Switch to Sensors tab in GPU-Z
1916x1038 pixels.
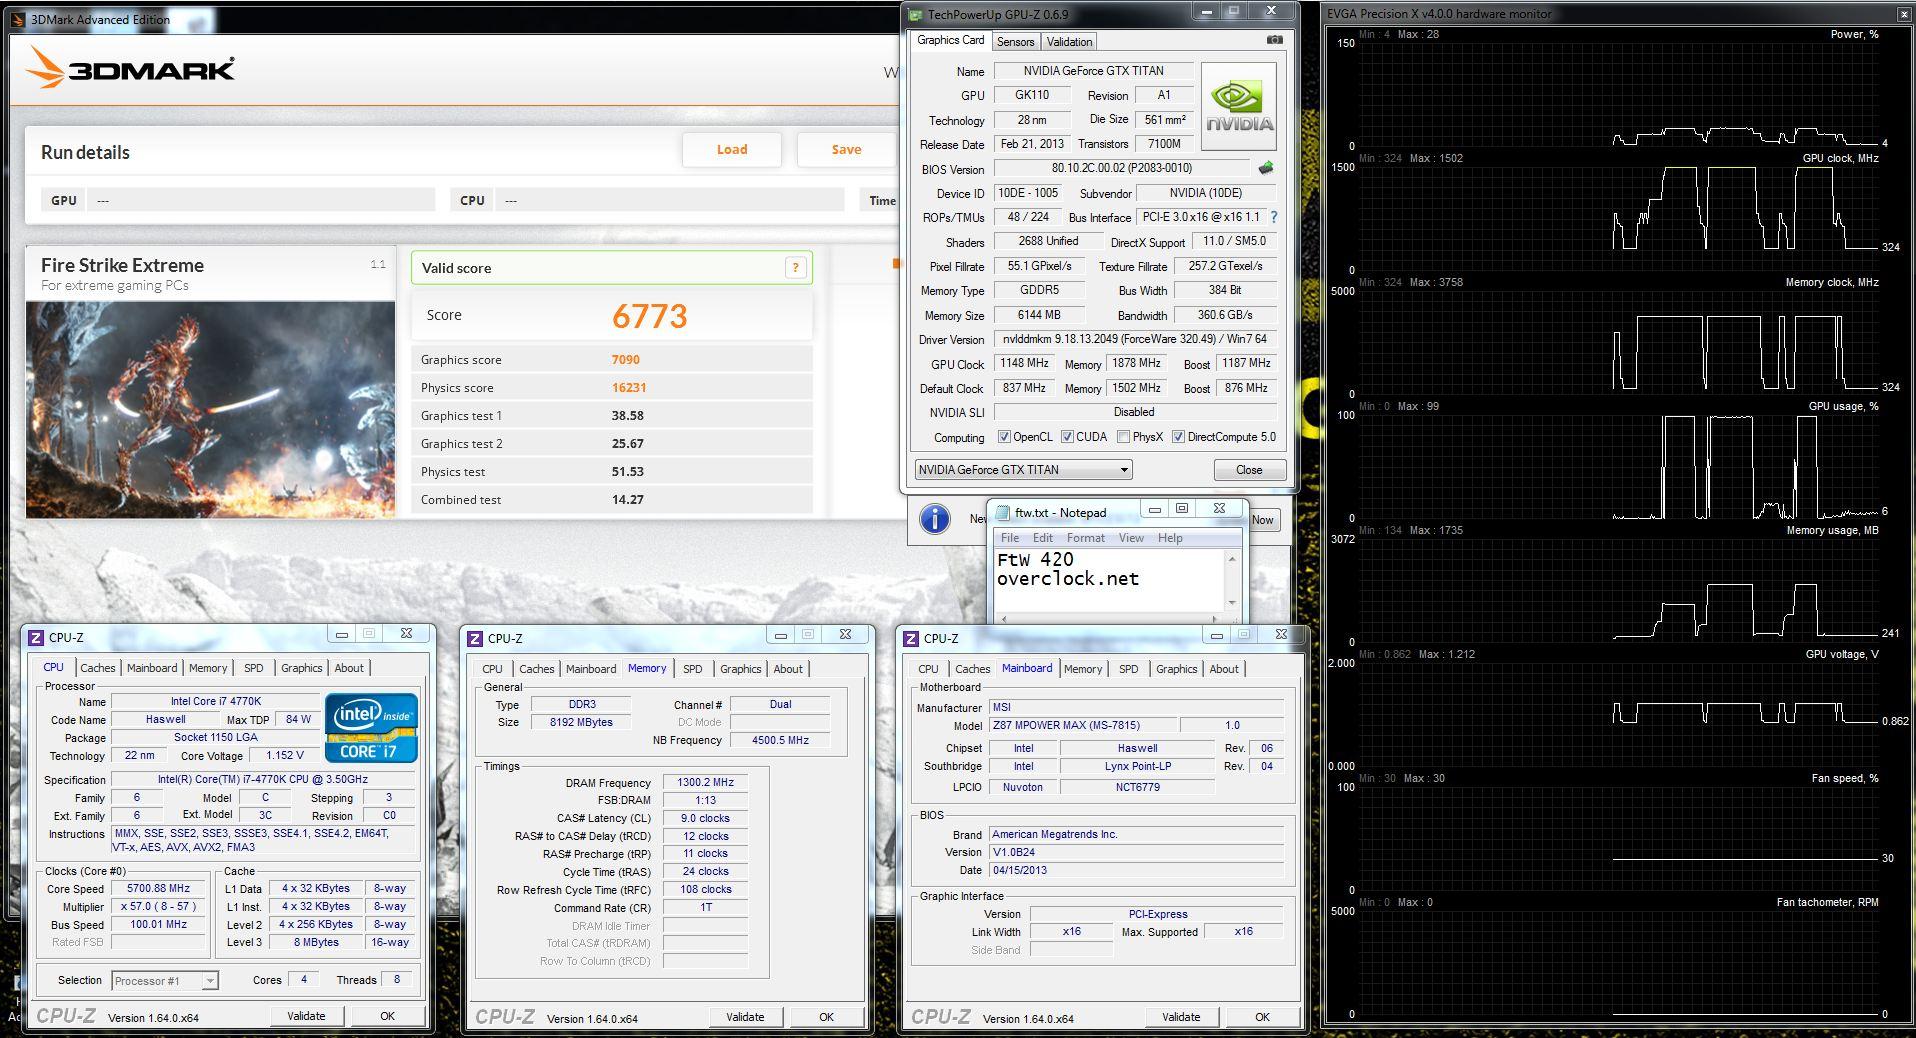(1015, 41)
